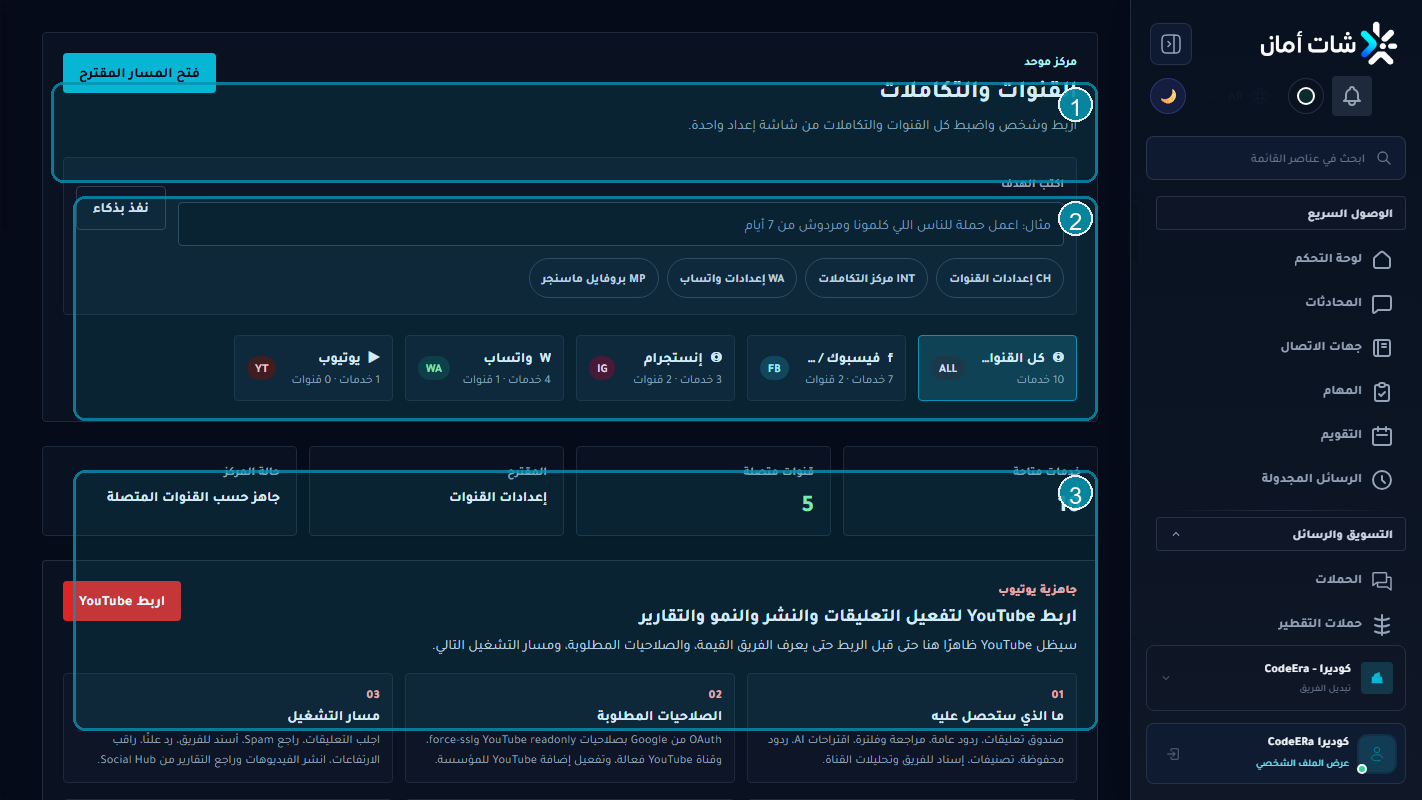
Task: Click فتح المسار المقترح button
Action: 139,73
